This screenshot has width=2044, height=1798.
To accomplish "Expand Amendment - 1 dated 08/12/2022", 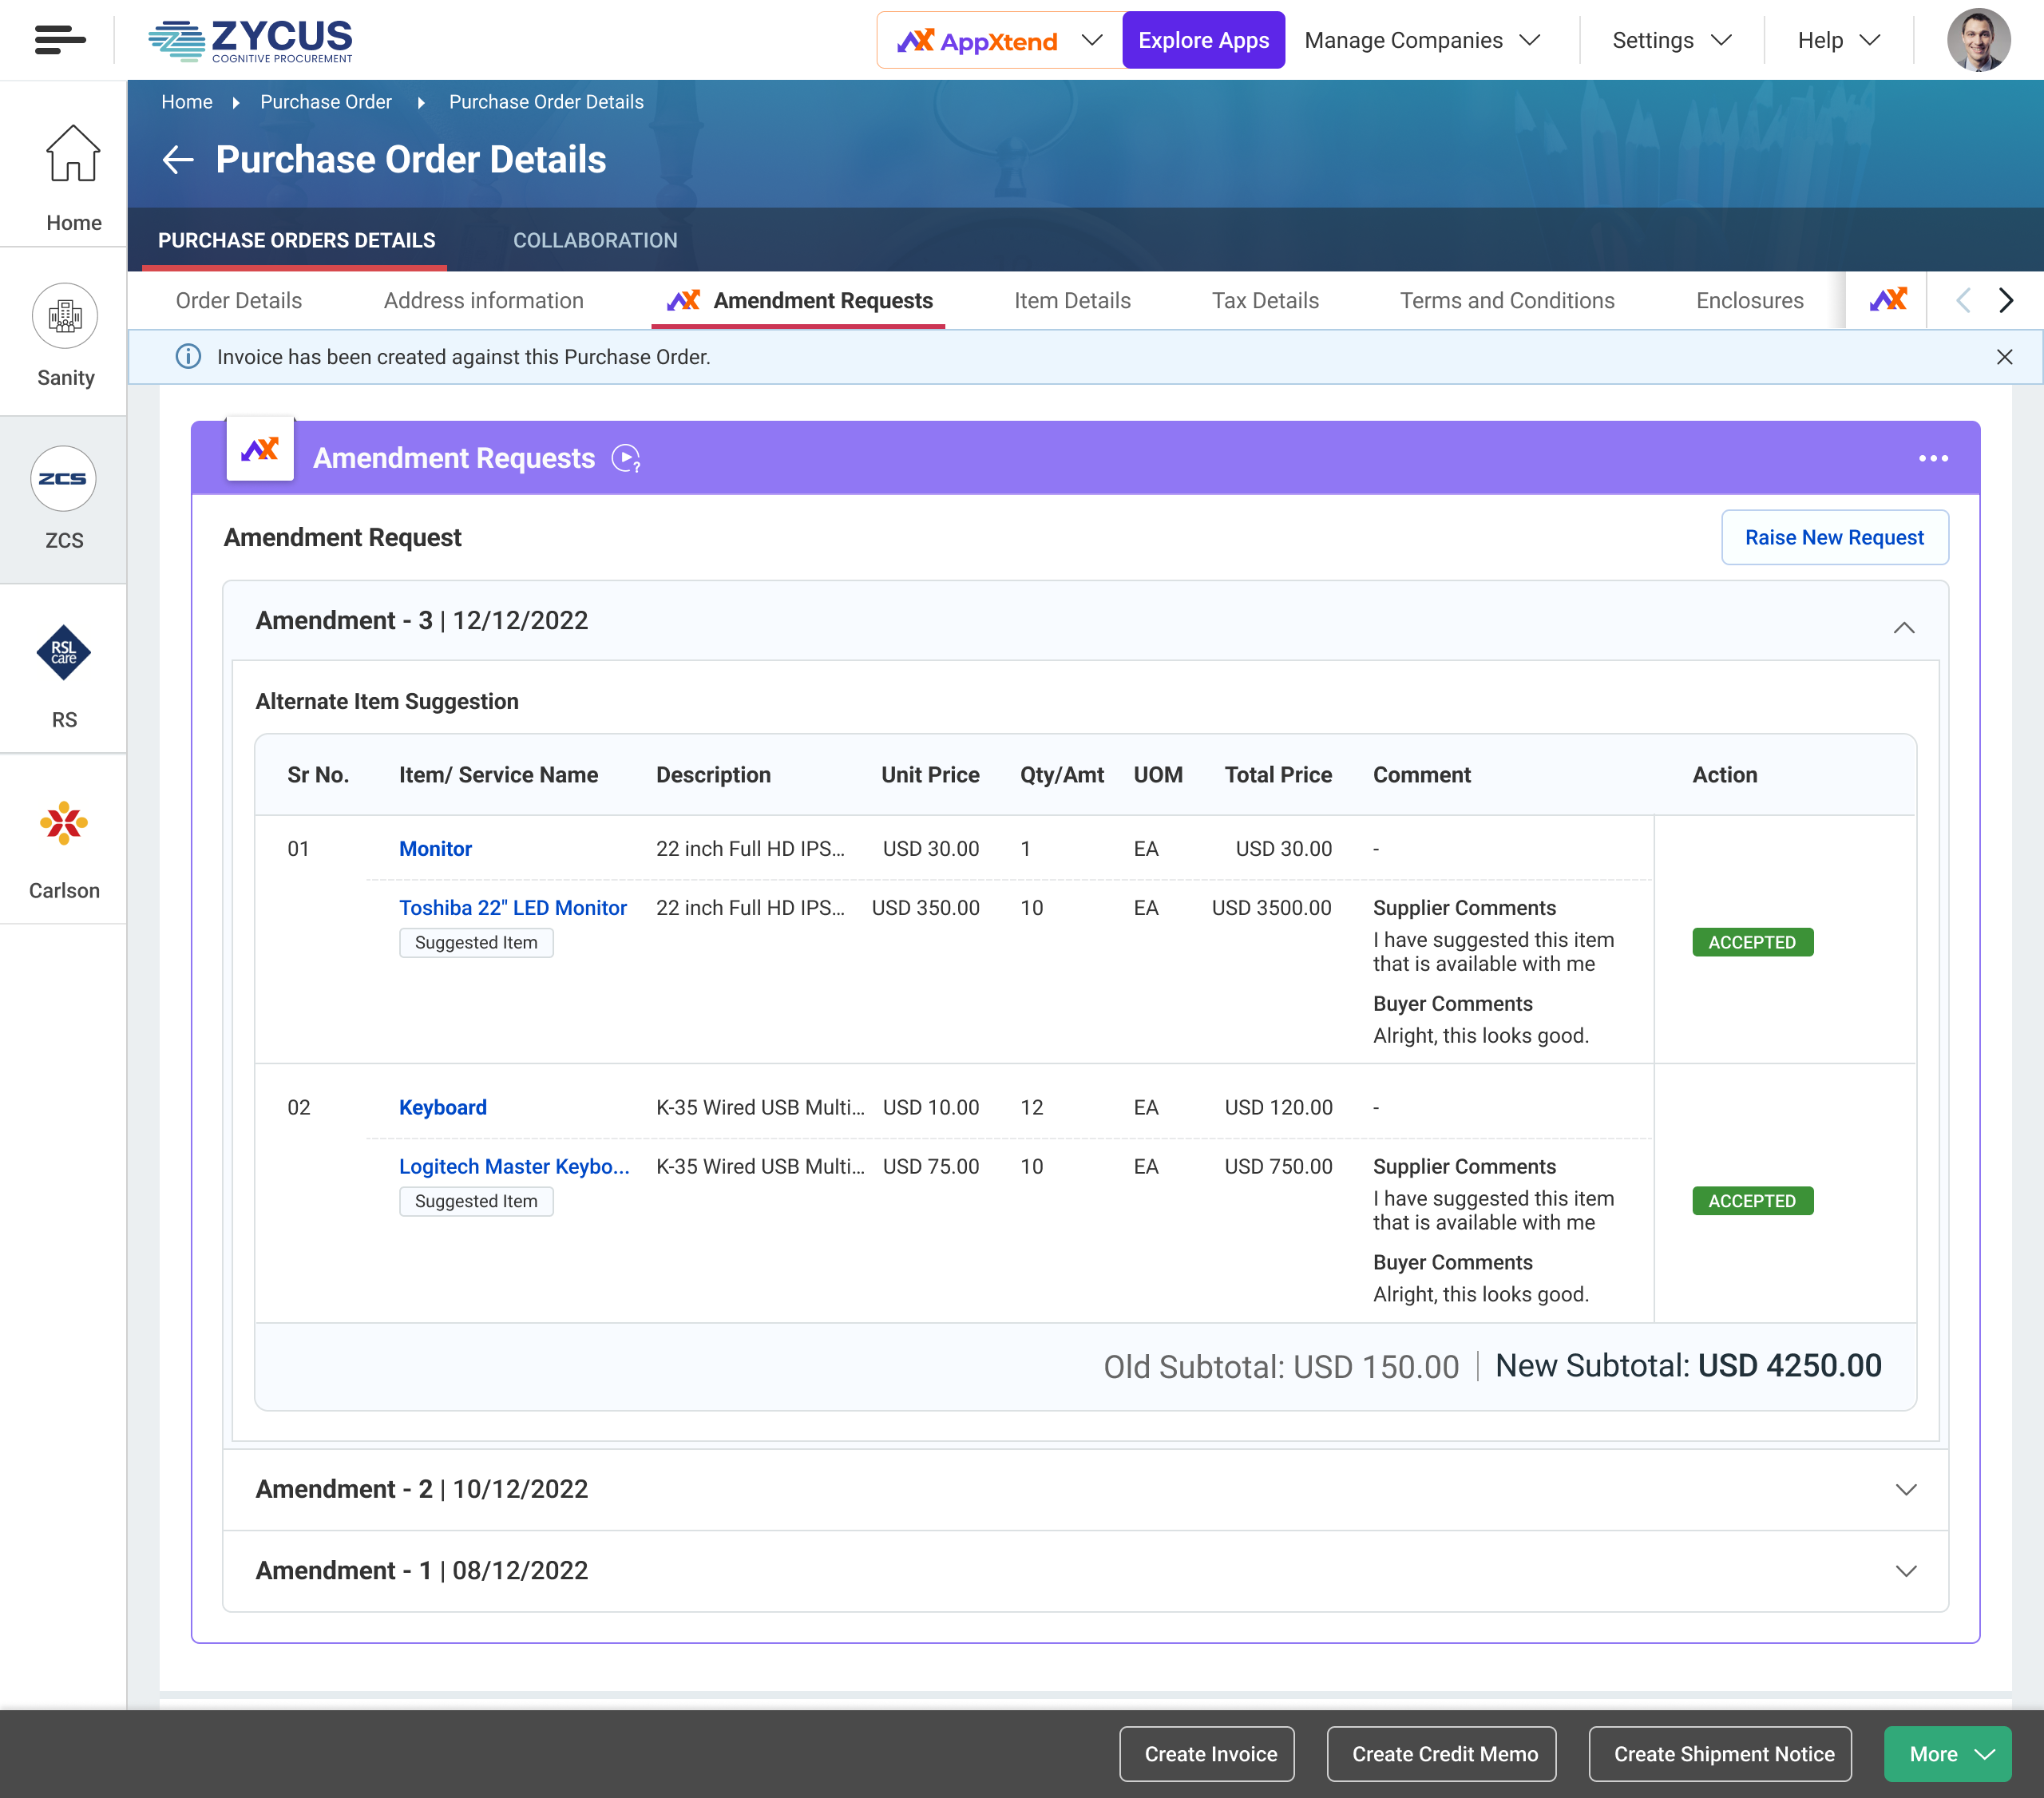I will point(1906,1571).
